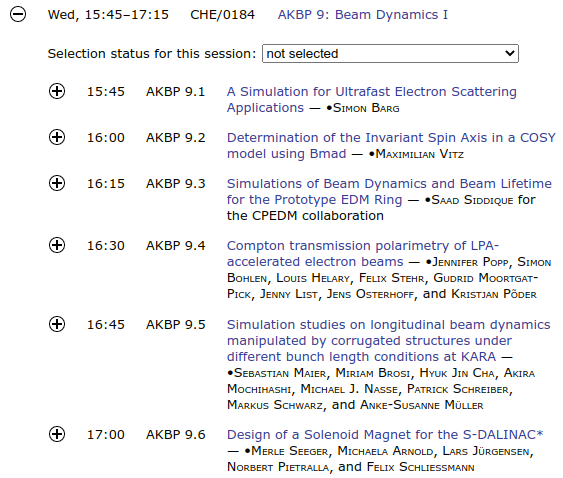Click the 'not selected' status value

[x=302, y=54]
